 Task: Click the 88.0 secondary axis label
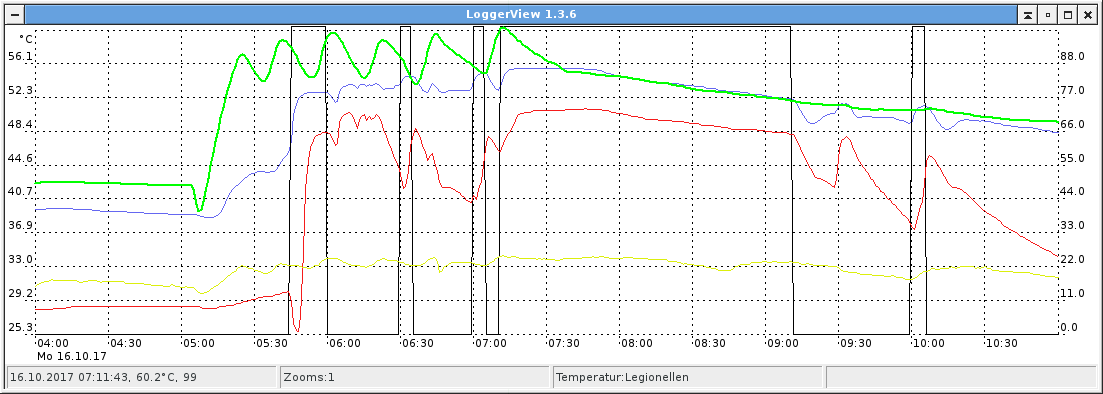[1073, 56]
